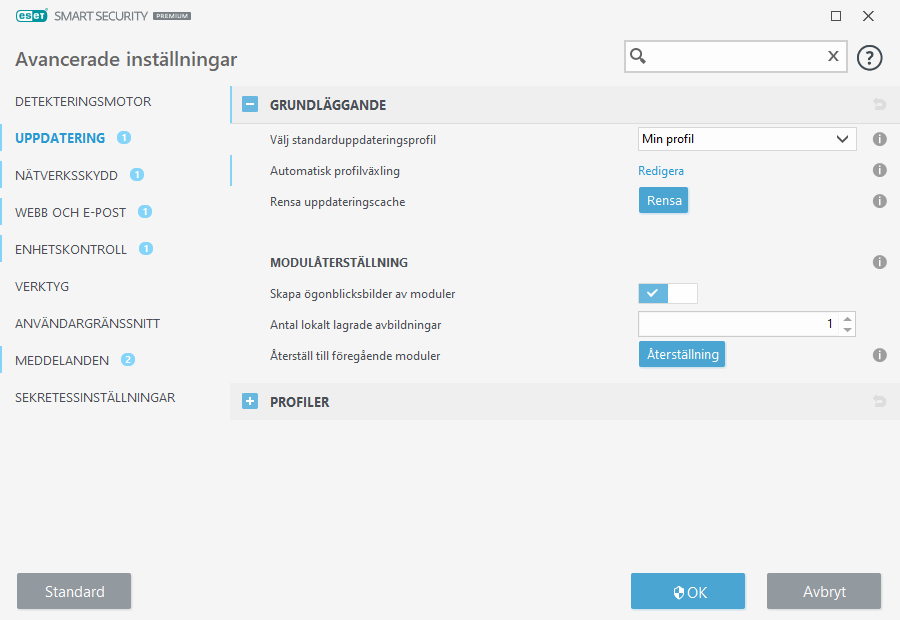
Task: Click info icon beside Automatisk profilväxling
Action: (x=880, y=171)
